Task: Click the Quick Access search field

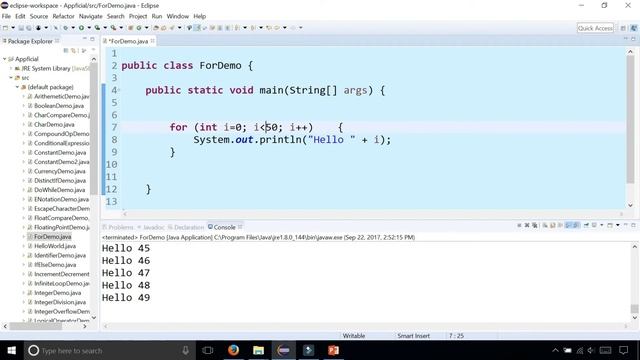Action: [x=595, y=28]
